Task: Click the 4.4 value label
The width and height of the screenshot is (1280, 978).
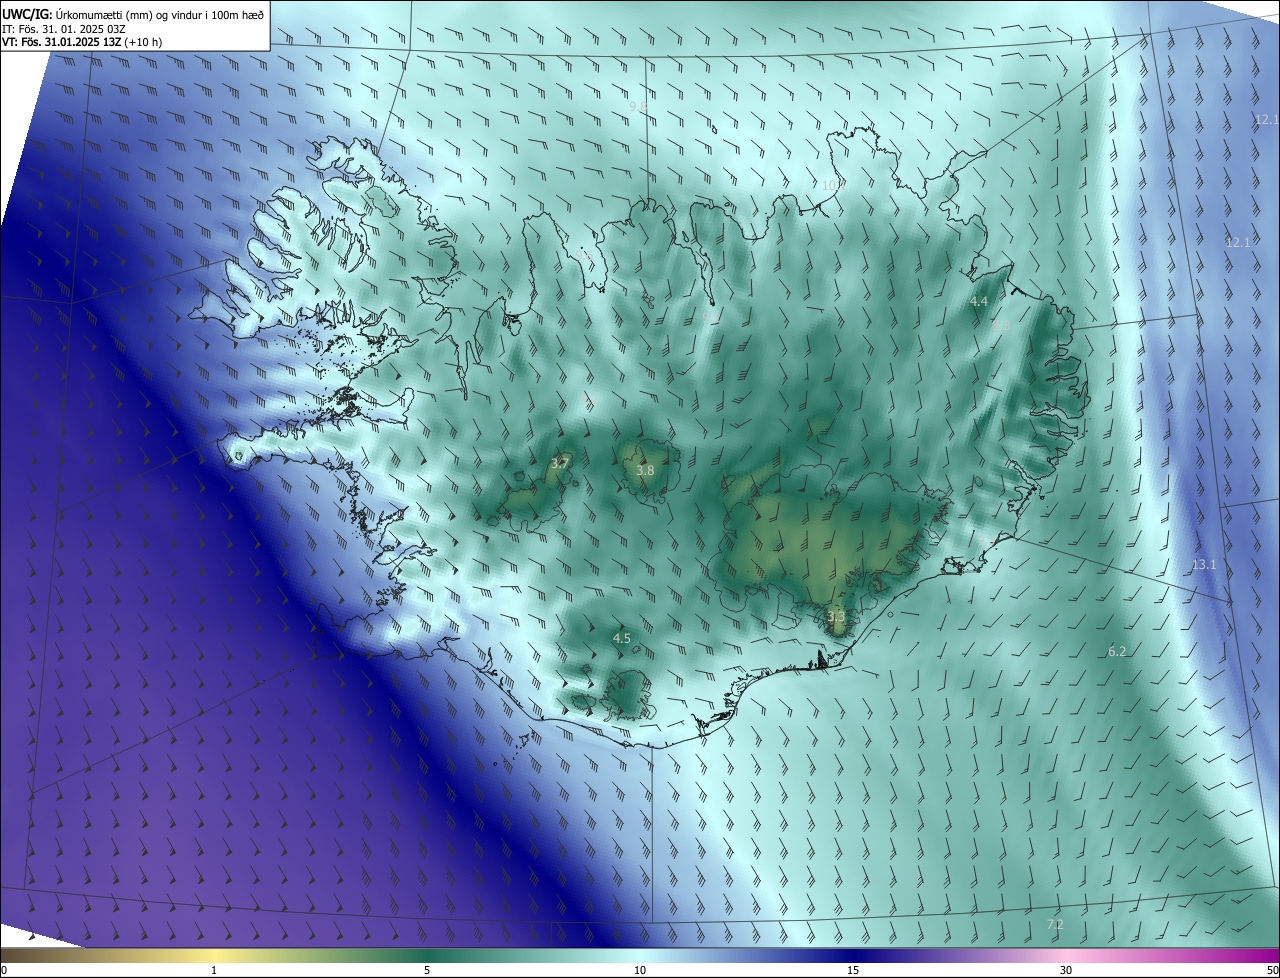Action: pyautogui.click(x=979, y=301)
